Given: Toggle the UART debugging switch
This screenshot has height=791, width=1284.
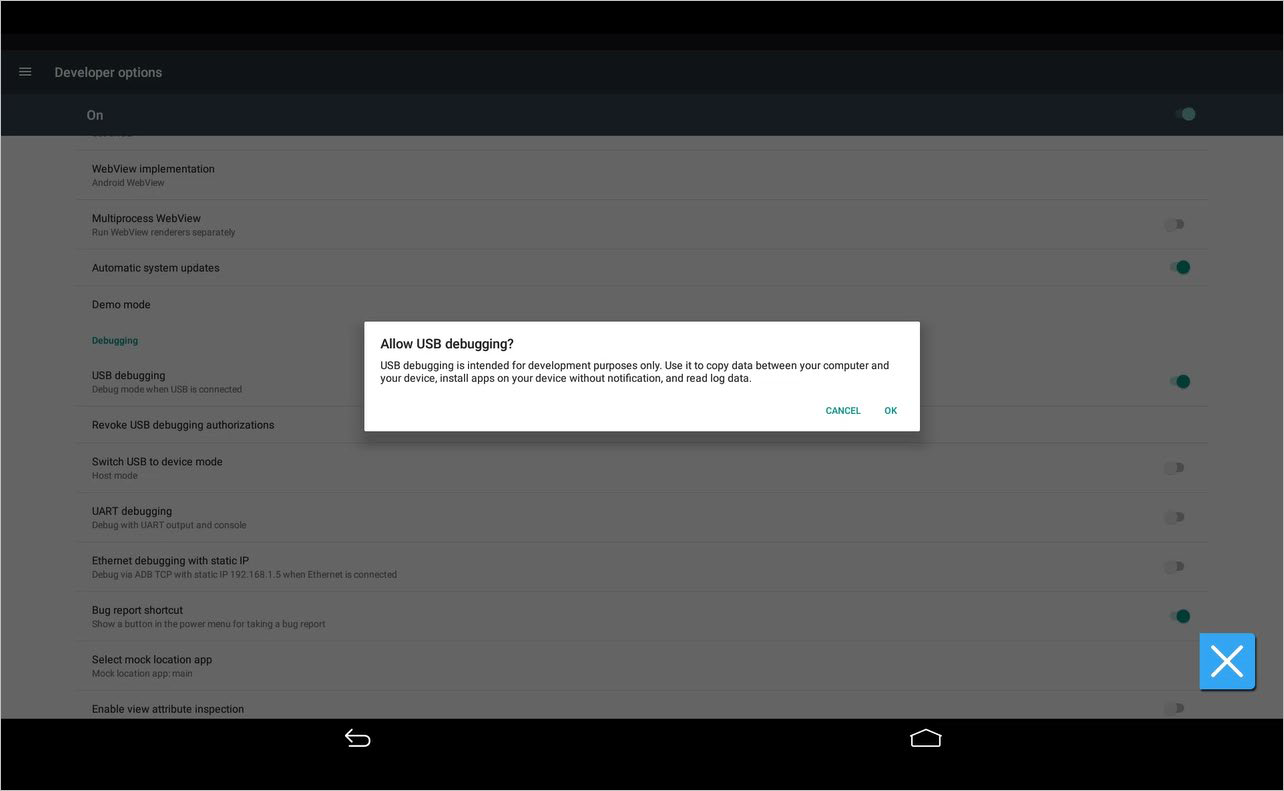Looking at the screenshot, I should pos(1175,517).
